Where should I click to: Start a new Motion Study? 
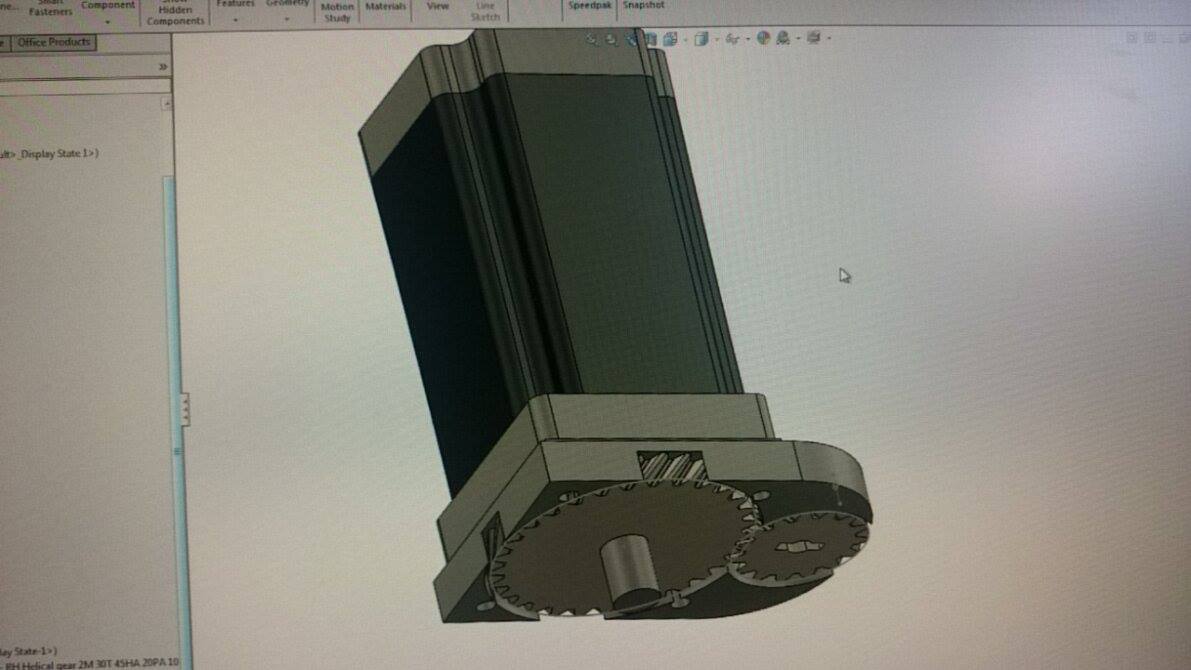tap(337, 11)
